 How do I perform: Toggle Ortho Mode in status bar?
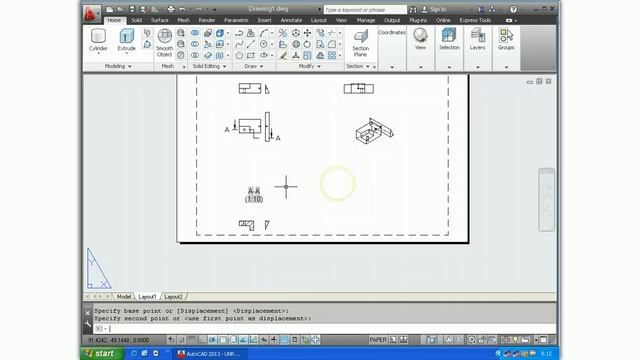202,340
